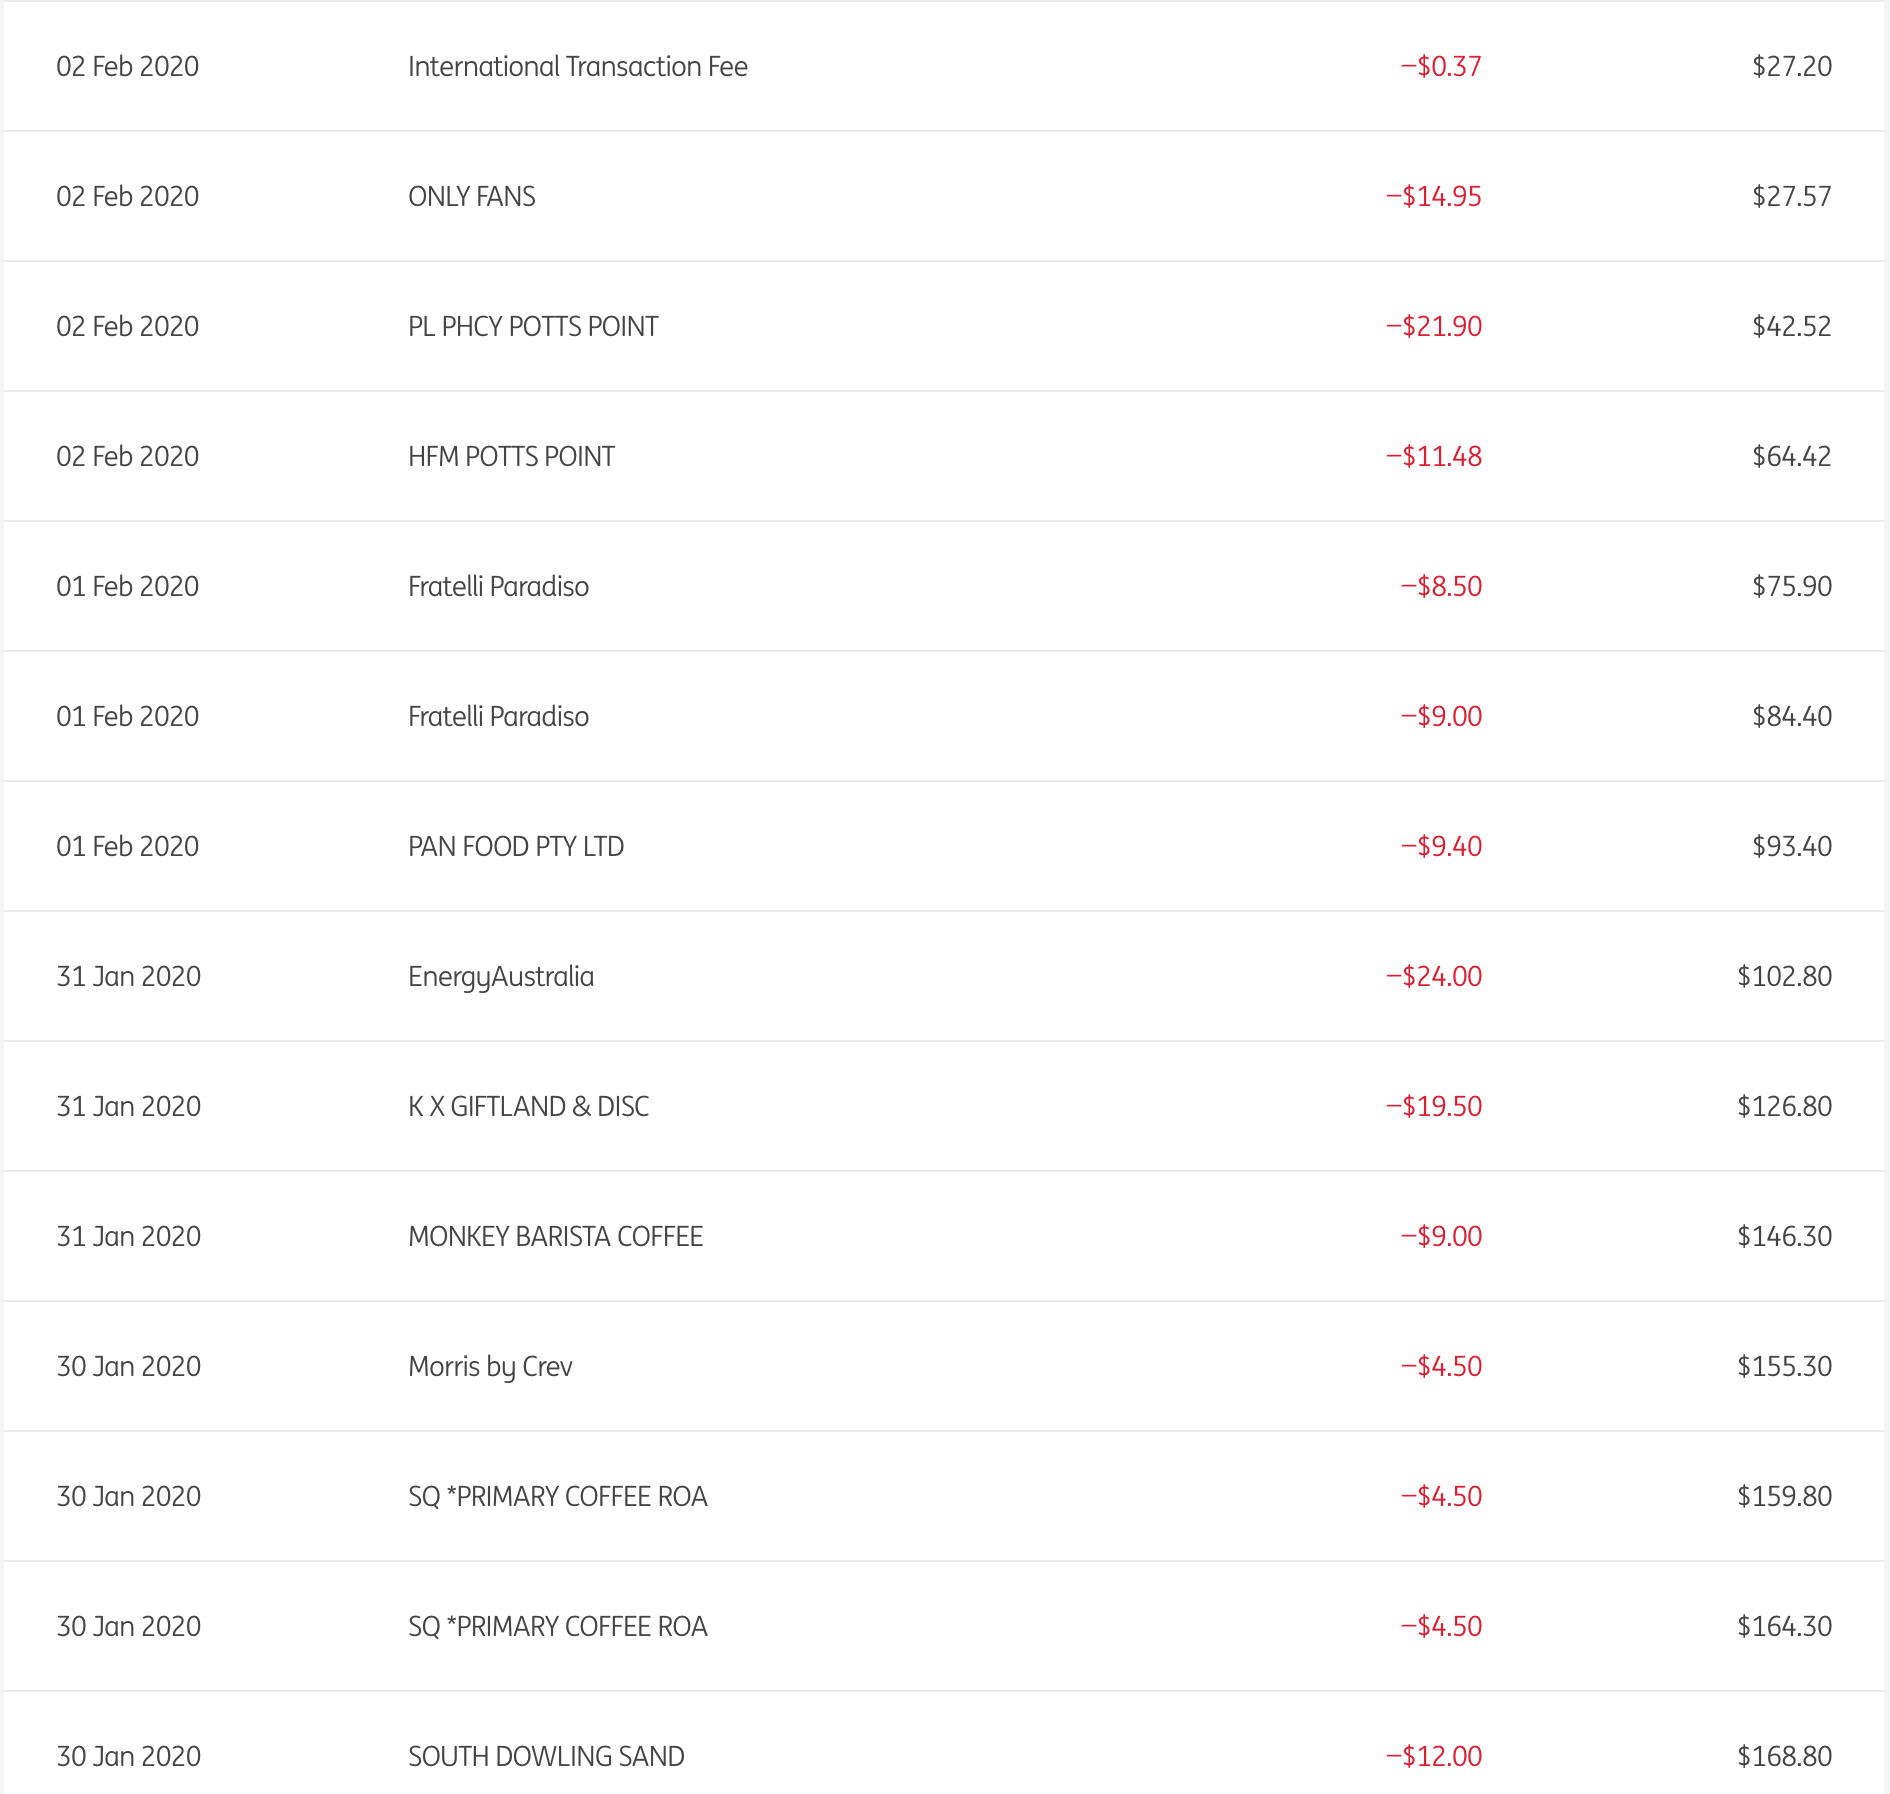
Task: Click the Morris by Crev transaction
Action: 490,1367
